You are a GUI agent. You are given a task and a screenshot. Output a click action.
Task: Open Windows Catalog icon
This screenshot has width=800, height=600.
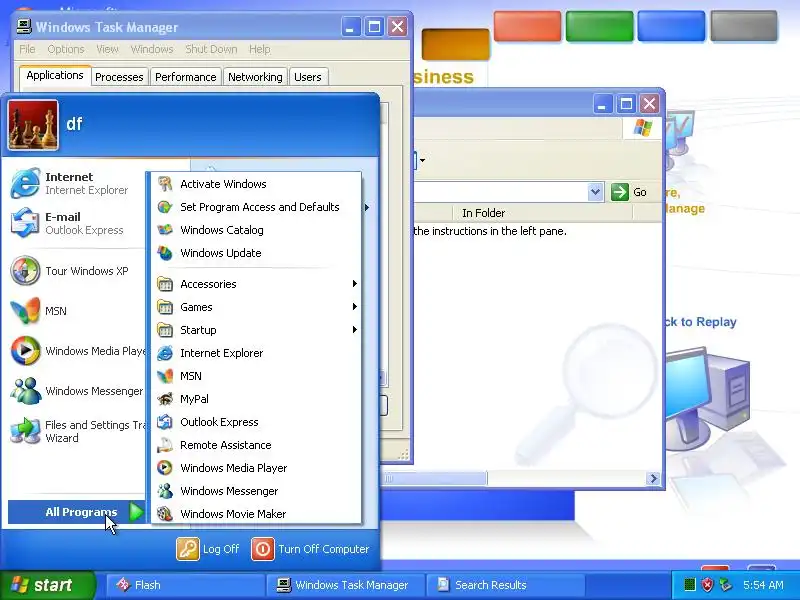(165, 230)
